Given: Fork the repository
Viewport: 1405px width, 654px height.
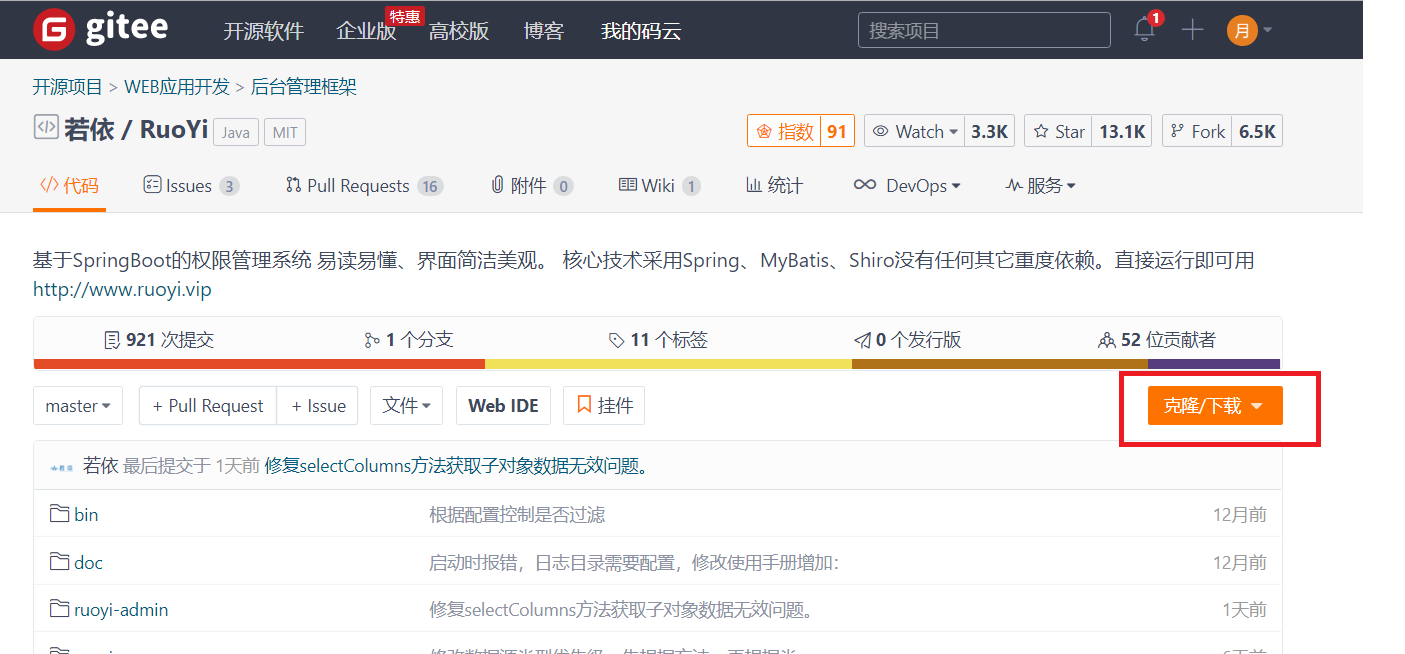Looking at the screenshot, I should click(x=1196, y=131).
